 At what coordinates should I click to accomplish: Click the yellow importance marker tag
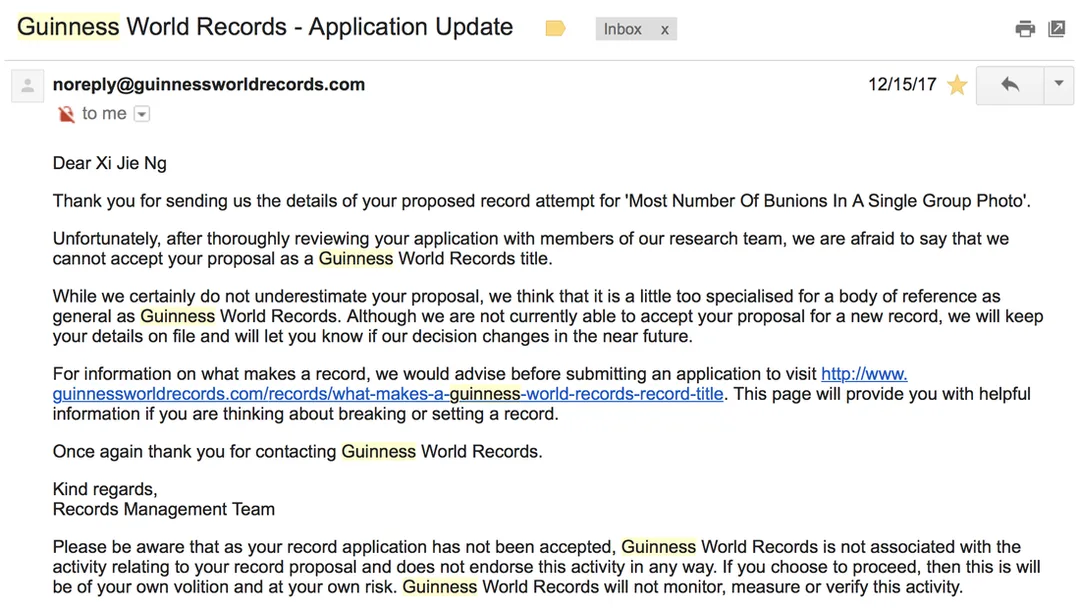[555, 29]
